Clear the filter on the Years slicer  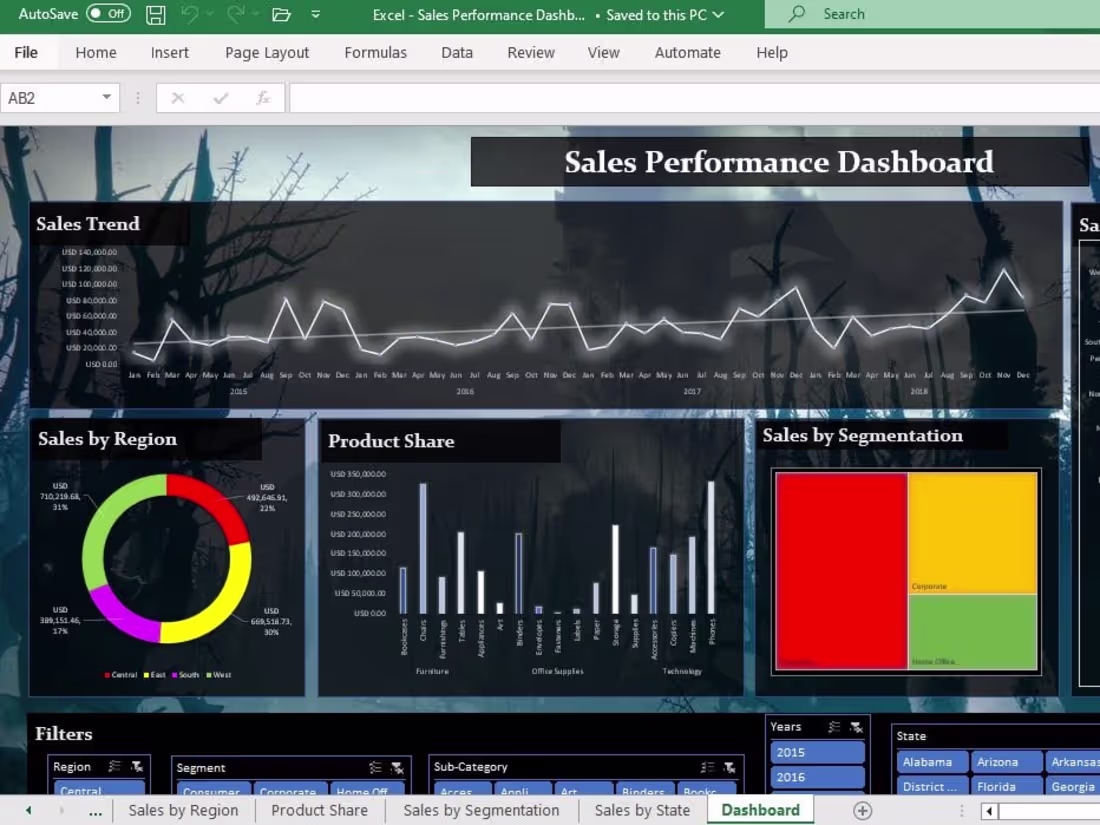click(854, 727)
